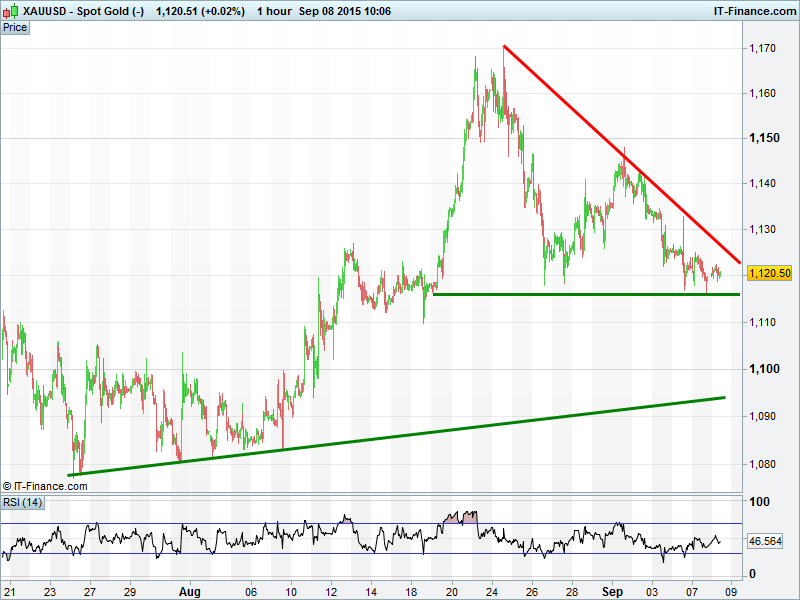Screen dimensions: 800x600
Task: Click the Sep 08 2015 10:06 timestamp
Action: click(x=345, y=11)
